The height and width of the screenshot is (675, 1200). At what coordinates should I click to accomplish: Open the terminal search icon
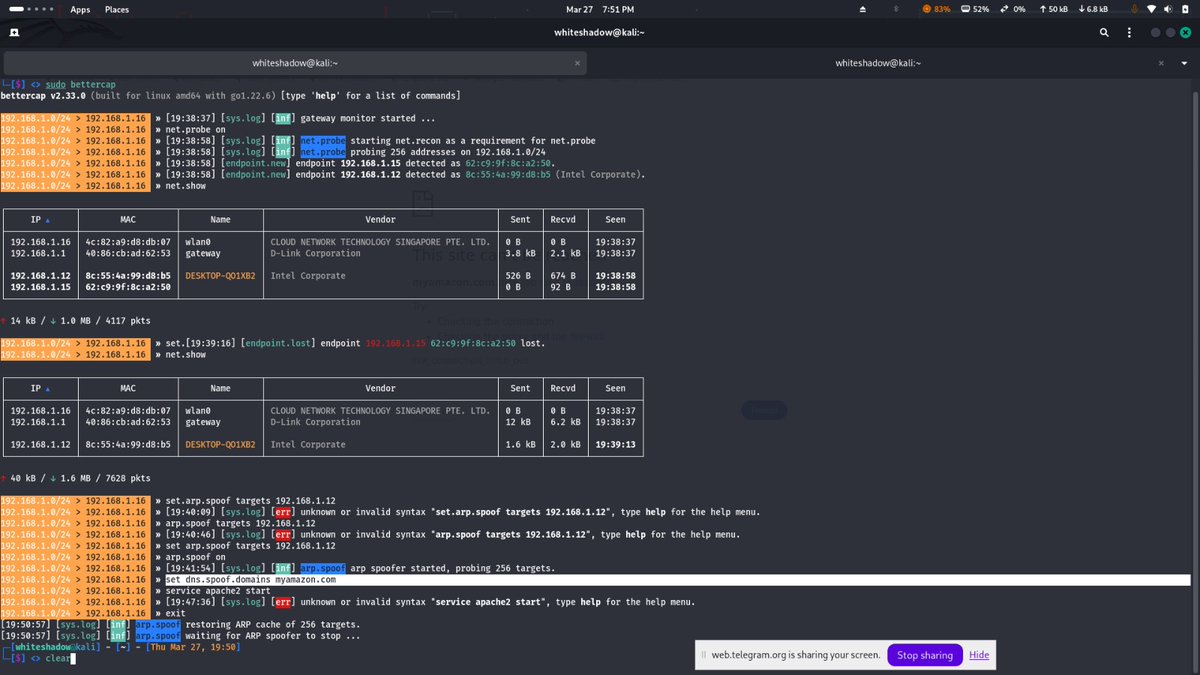(x=1105, y=33)
